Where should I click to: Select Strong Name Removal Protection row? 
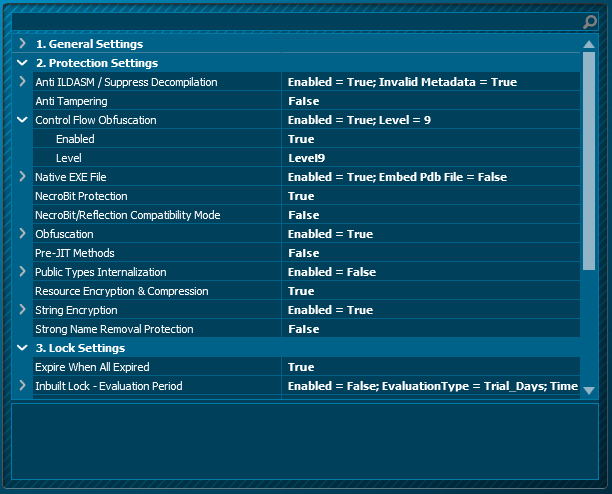(114, 329)
